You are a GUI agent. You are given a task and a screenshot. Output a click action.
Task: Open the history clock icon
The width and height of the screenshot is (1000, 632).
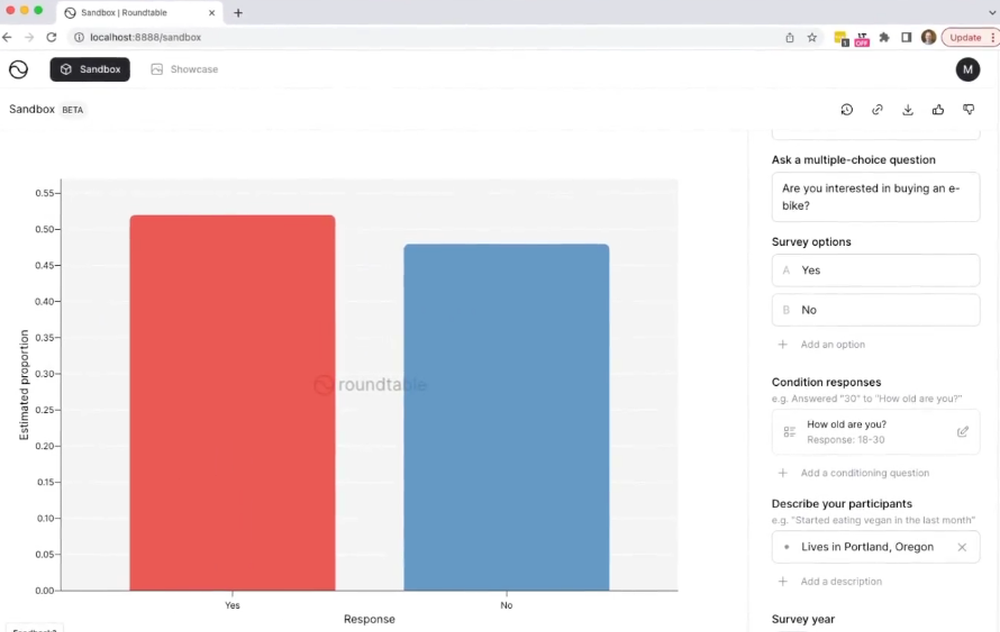[x=846, y=110]
